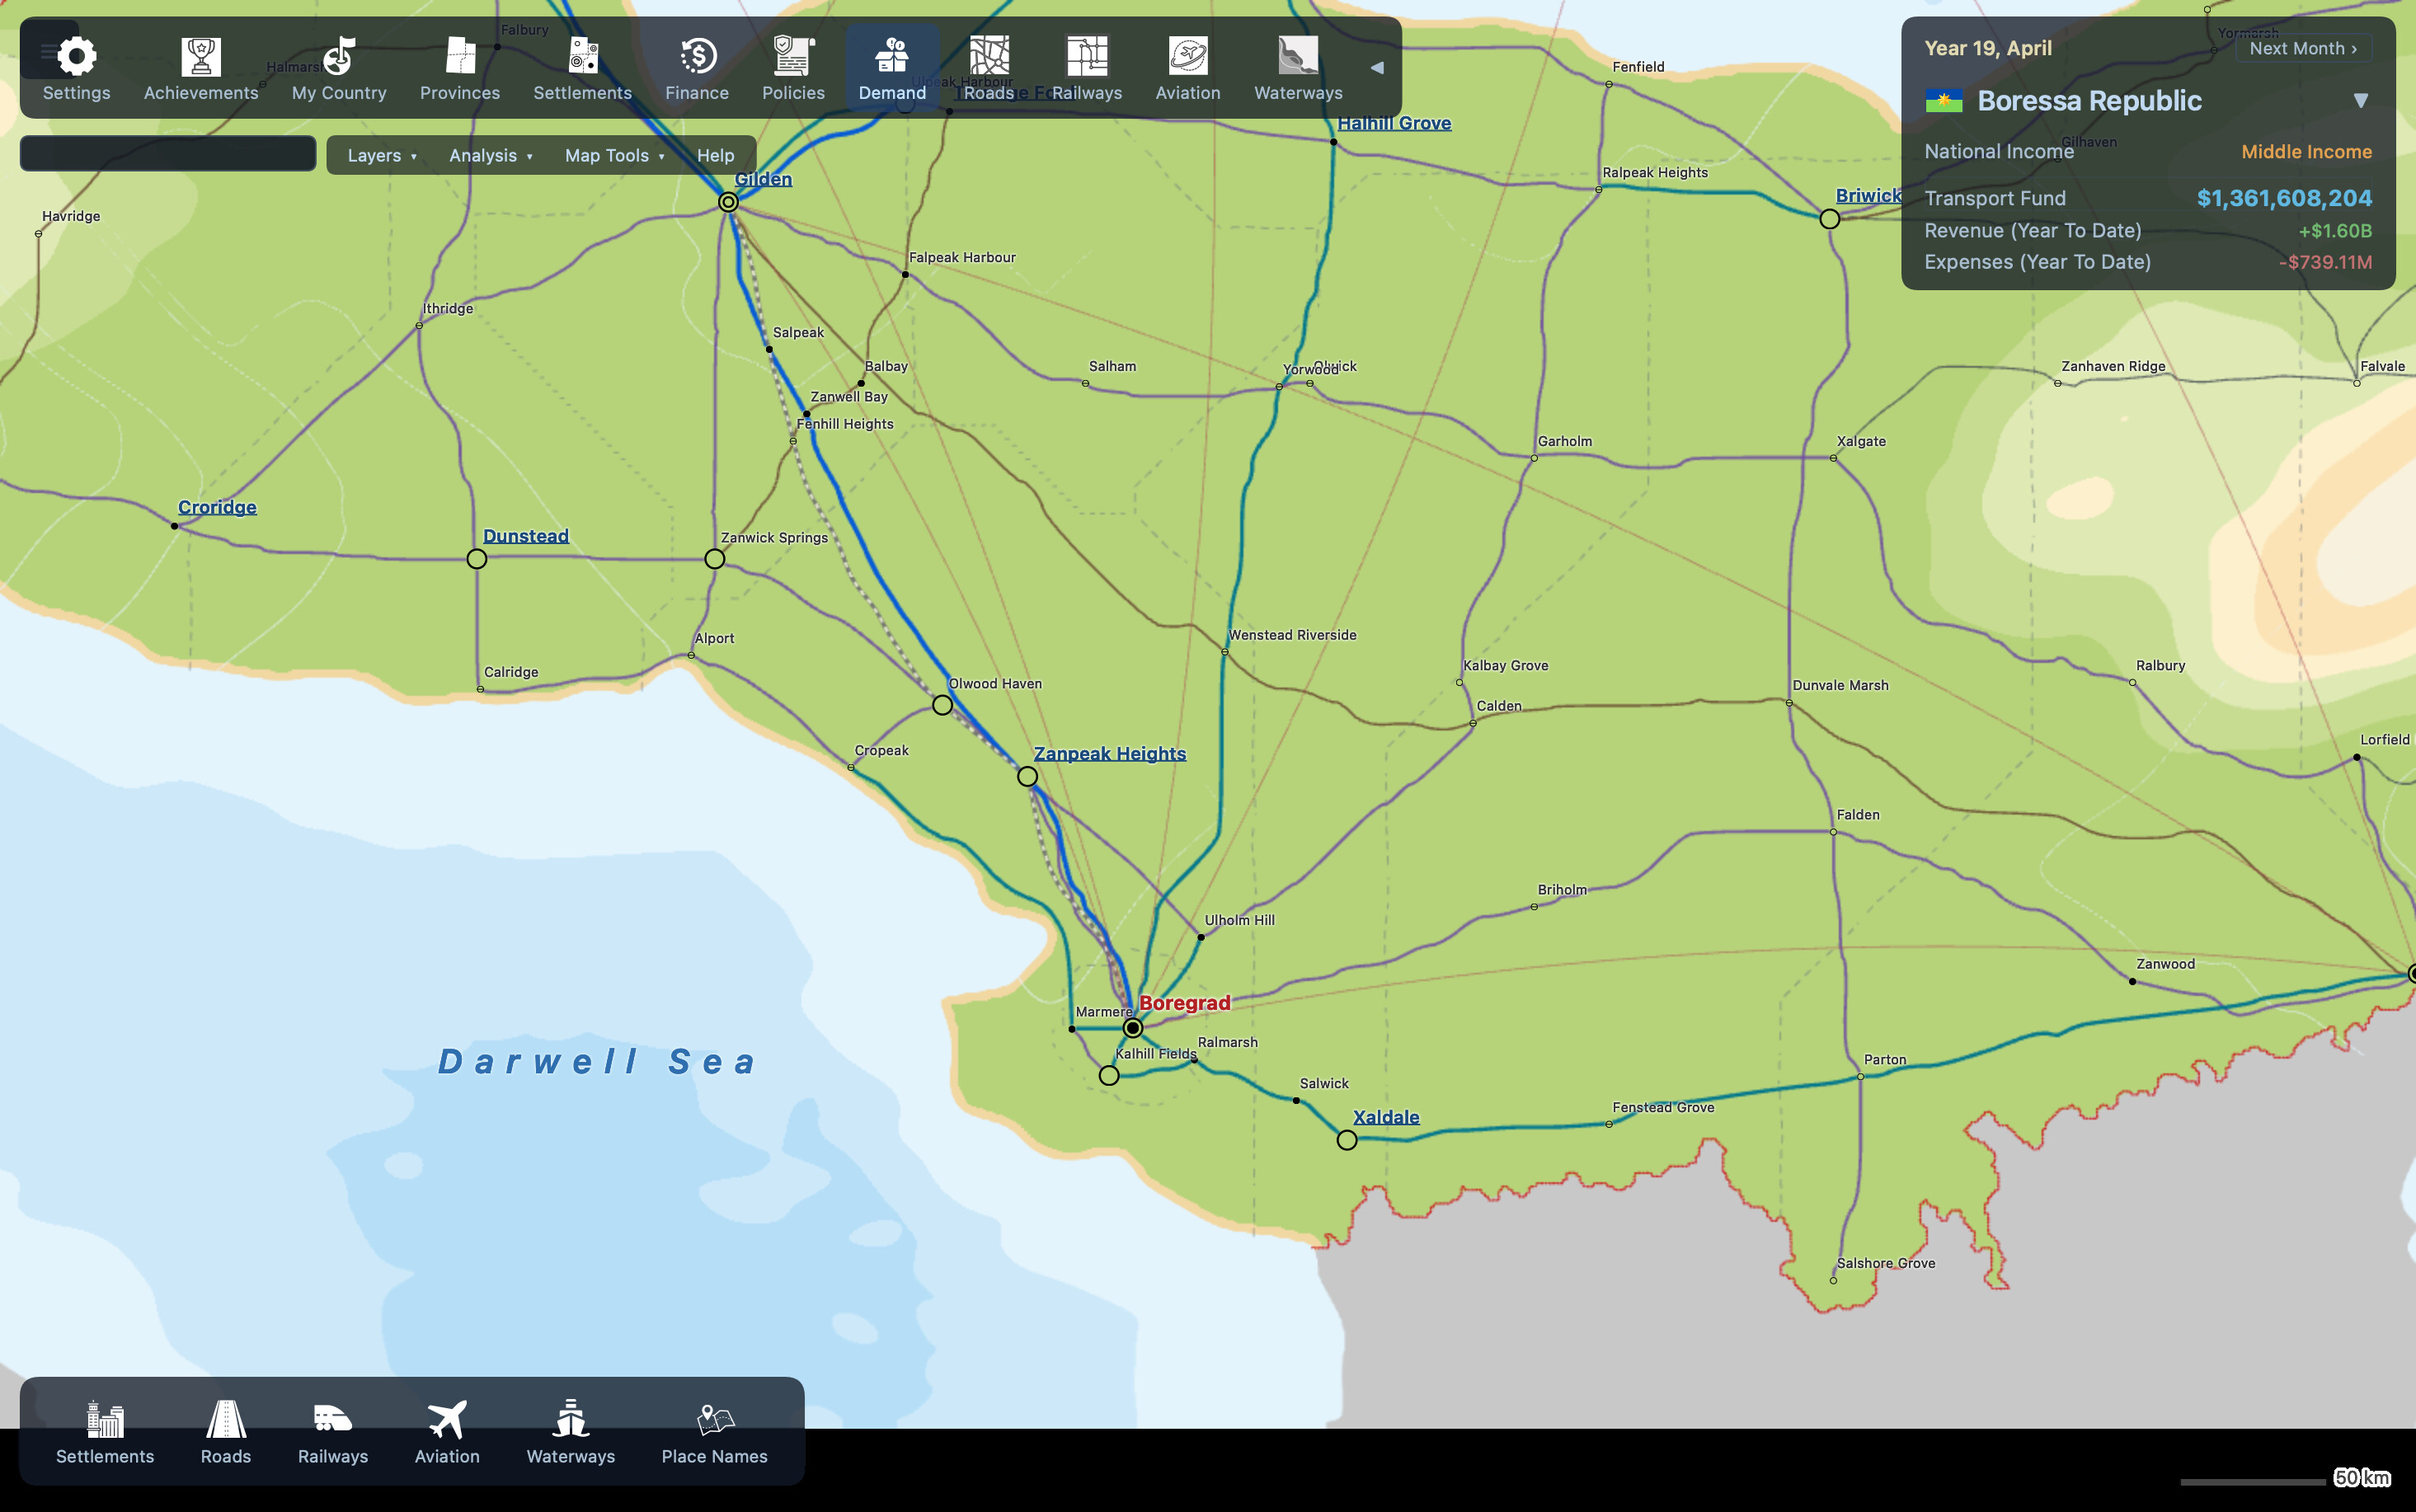This screenshot has width=2416, height=1512.
Task: Toggle Settlements layer in bottom bar
Action: tap(105, 1432)
